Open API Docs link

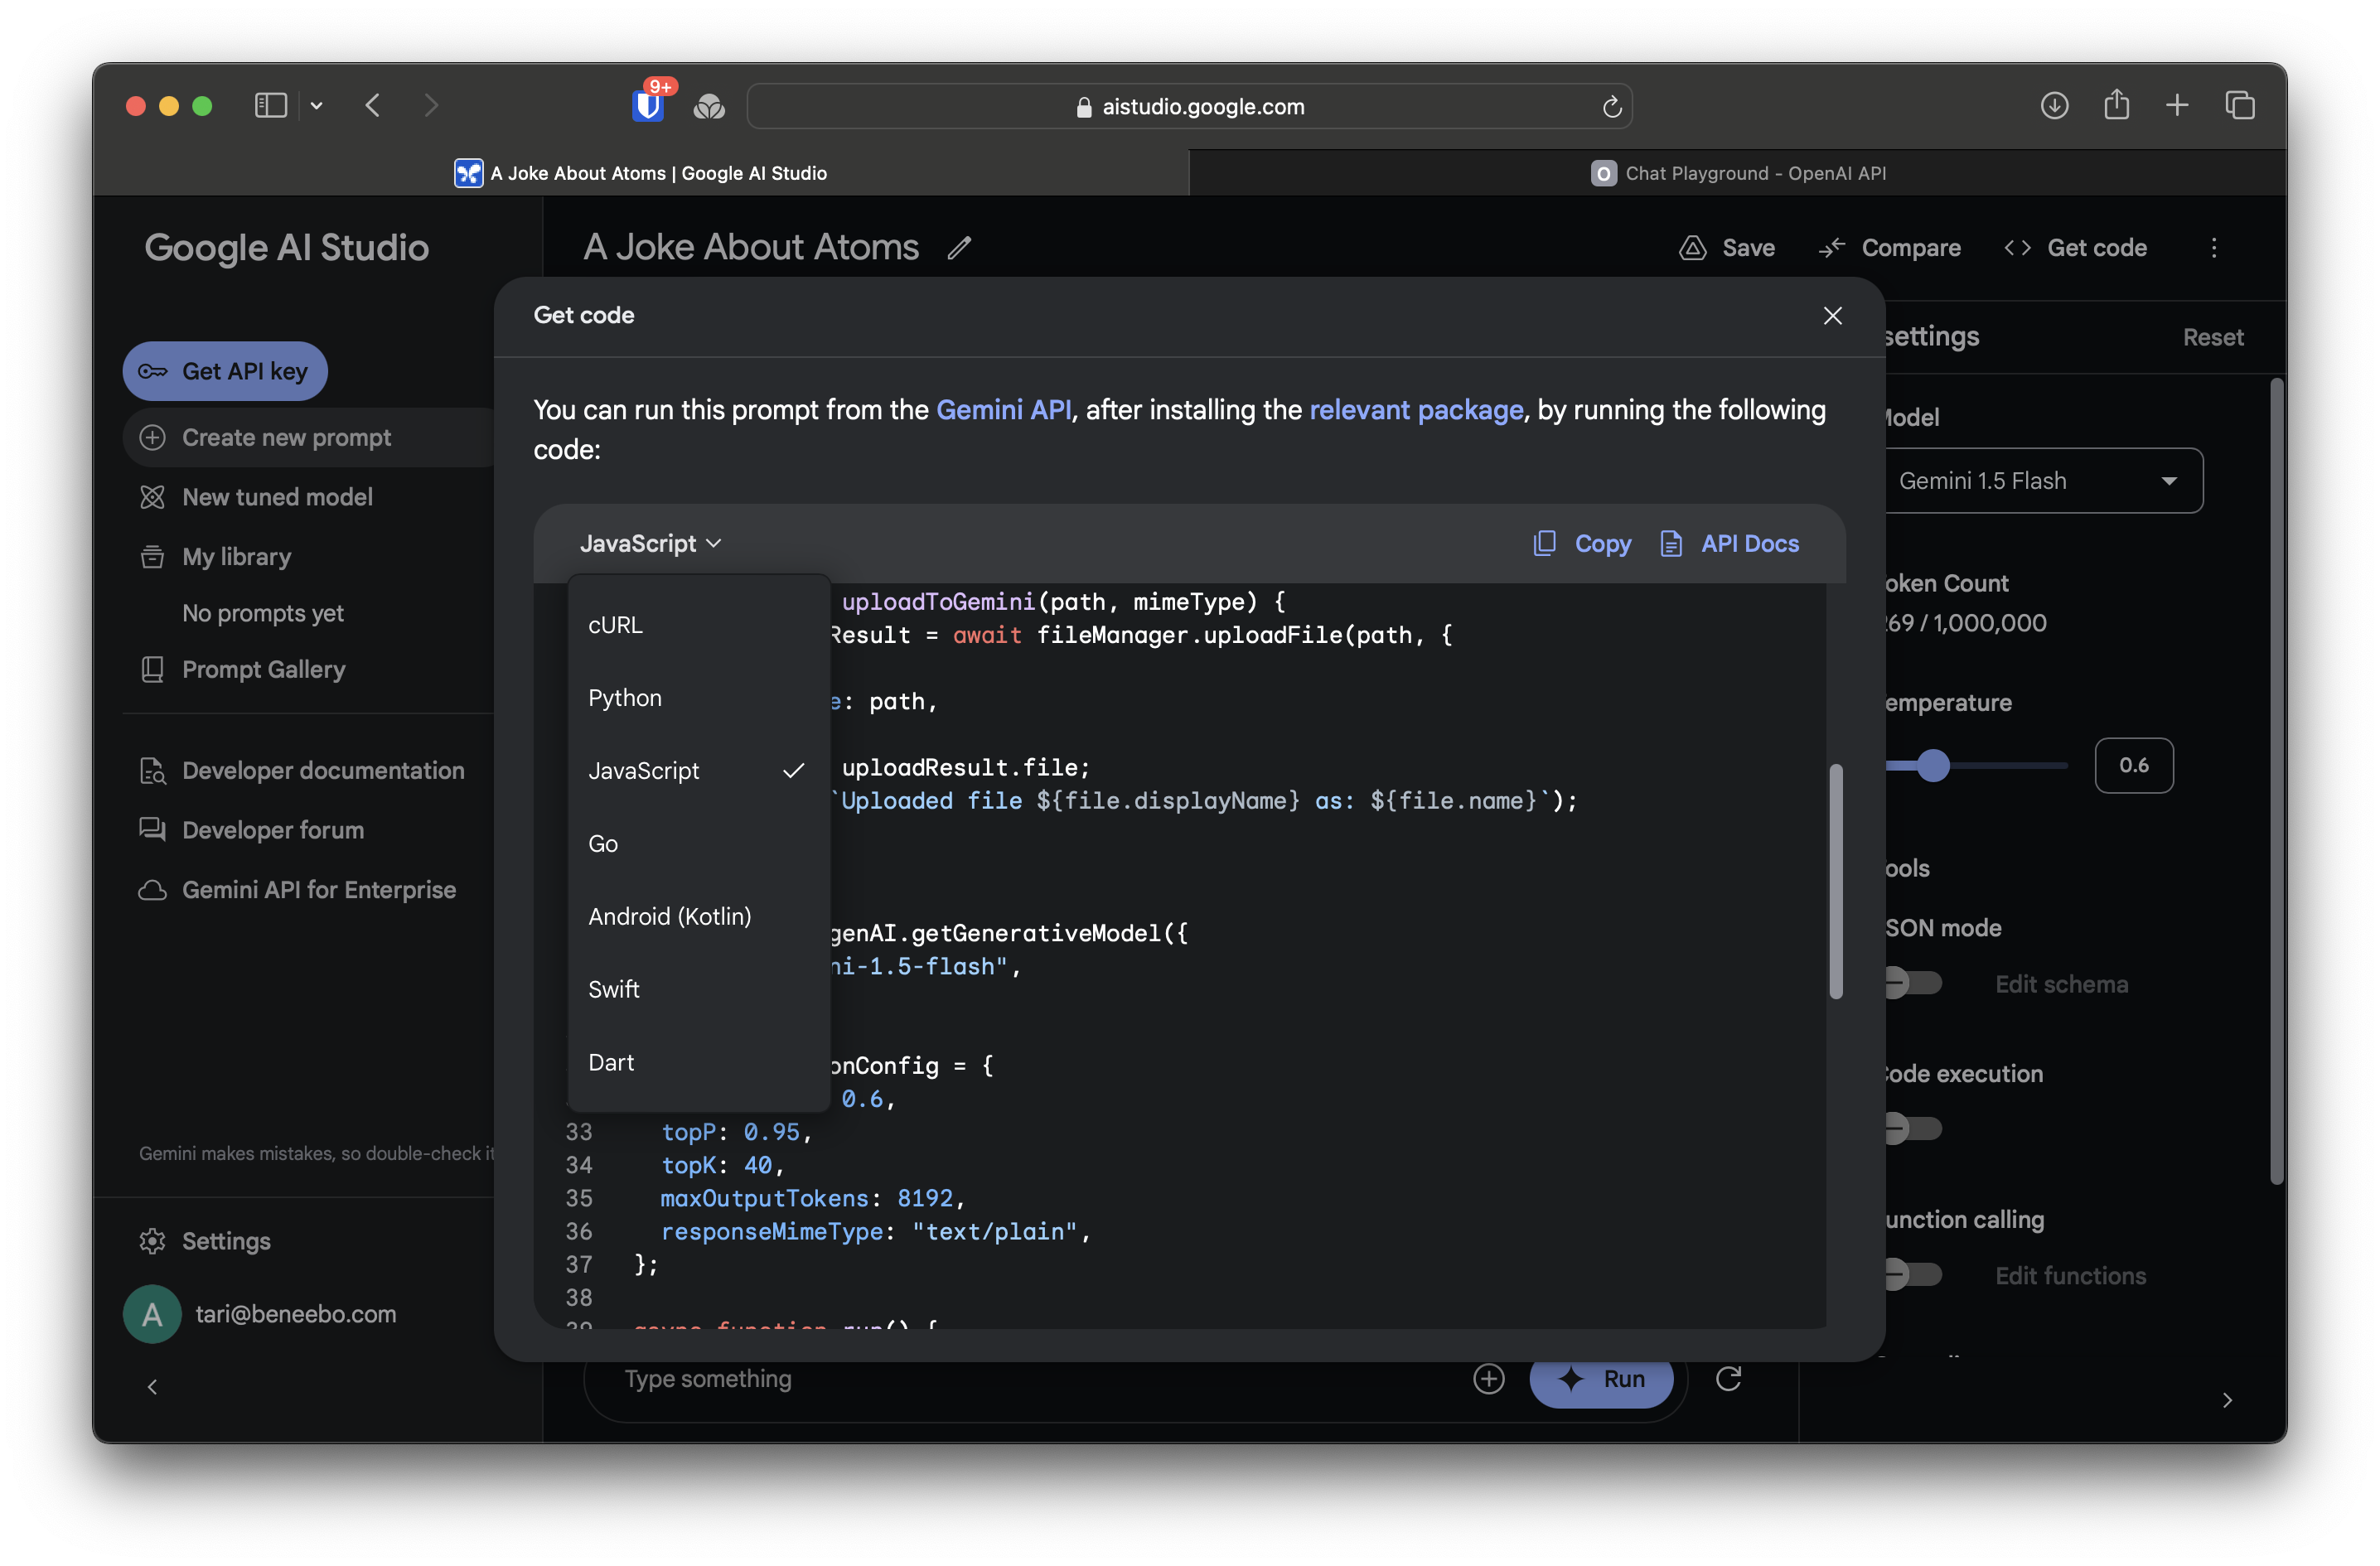(1730, 543)
